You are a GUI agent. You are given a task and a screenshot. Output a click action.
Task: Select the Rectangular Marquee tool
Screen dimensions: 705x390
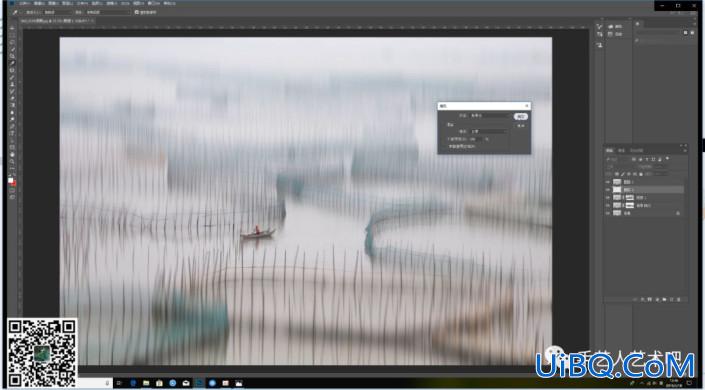click(13, 36)
